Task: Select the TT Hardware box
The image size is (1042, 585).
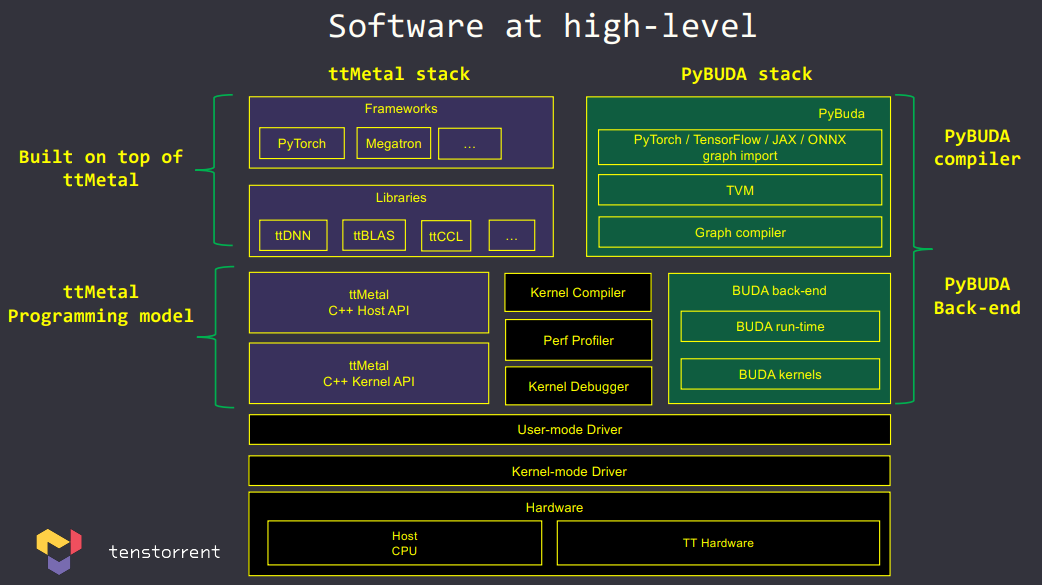Action: [x=718, y=543]
